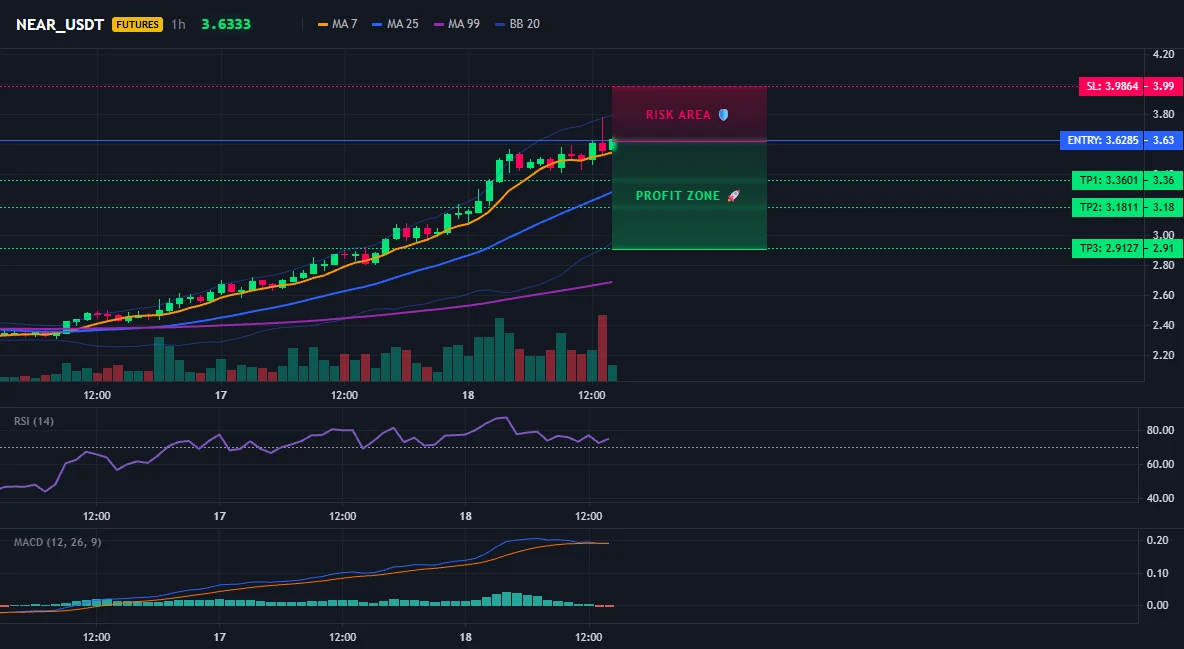Image resolution: width=1184 pixels, height=649 pixels.
Task: Click the shield icon beside RISK AREA
Action: point(723,115)
